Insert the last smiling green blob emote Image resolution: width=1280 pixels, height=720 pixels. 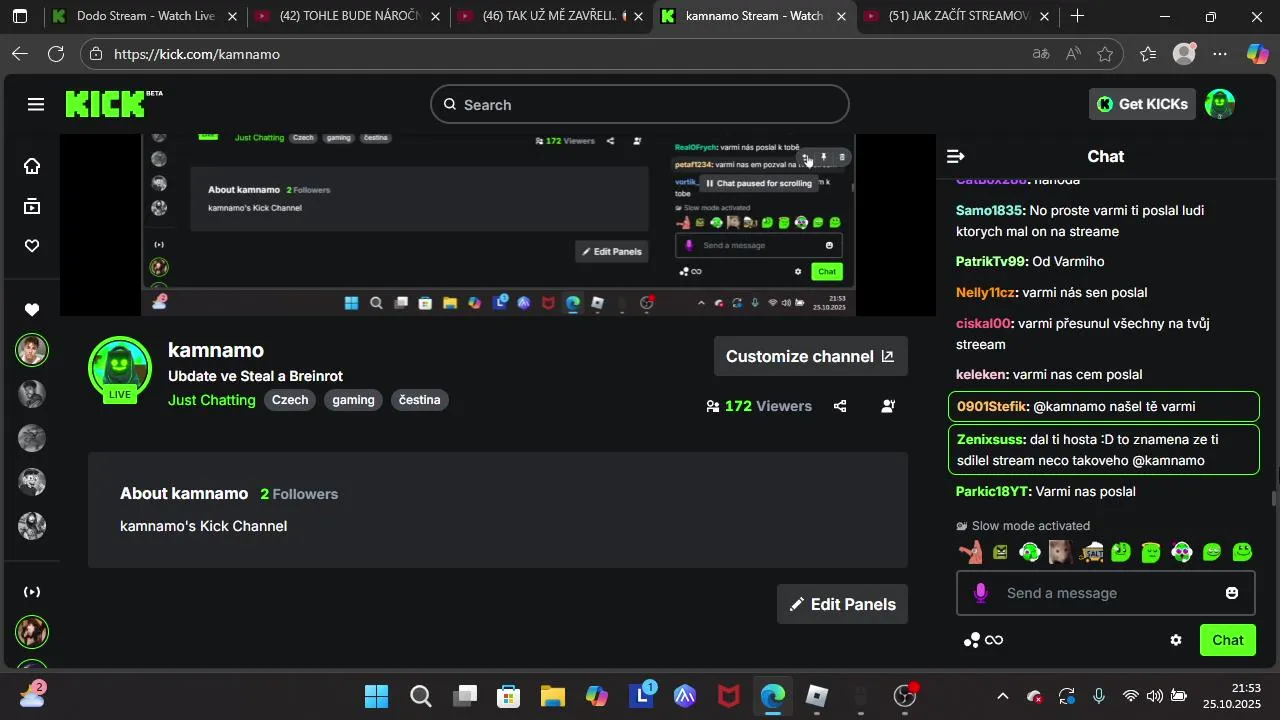click(x=1243, y=551)
